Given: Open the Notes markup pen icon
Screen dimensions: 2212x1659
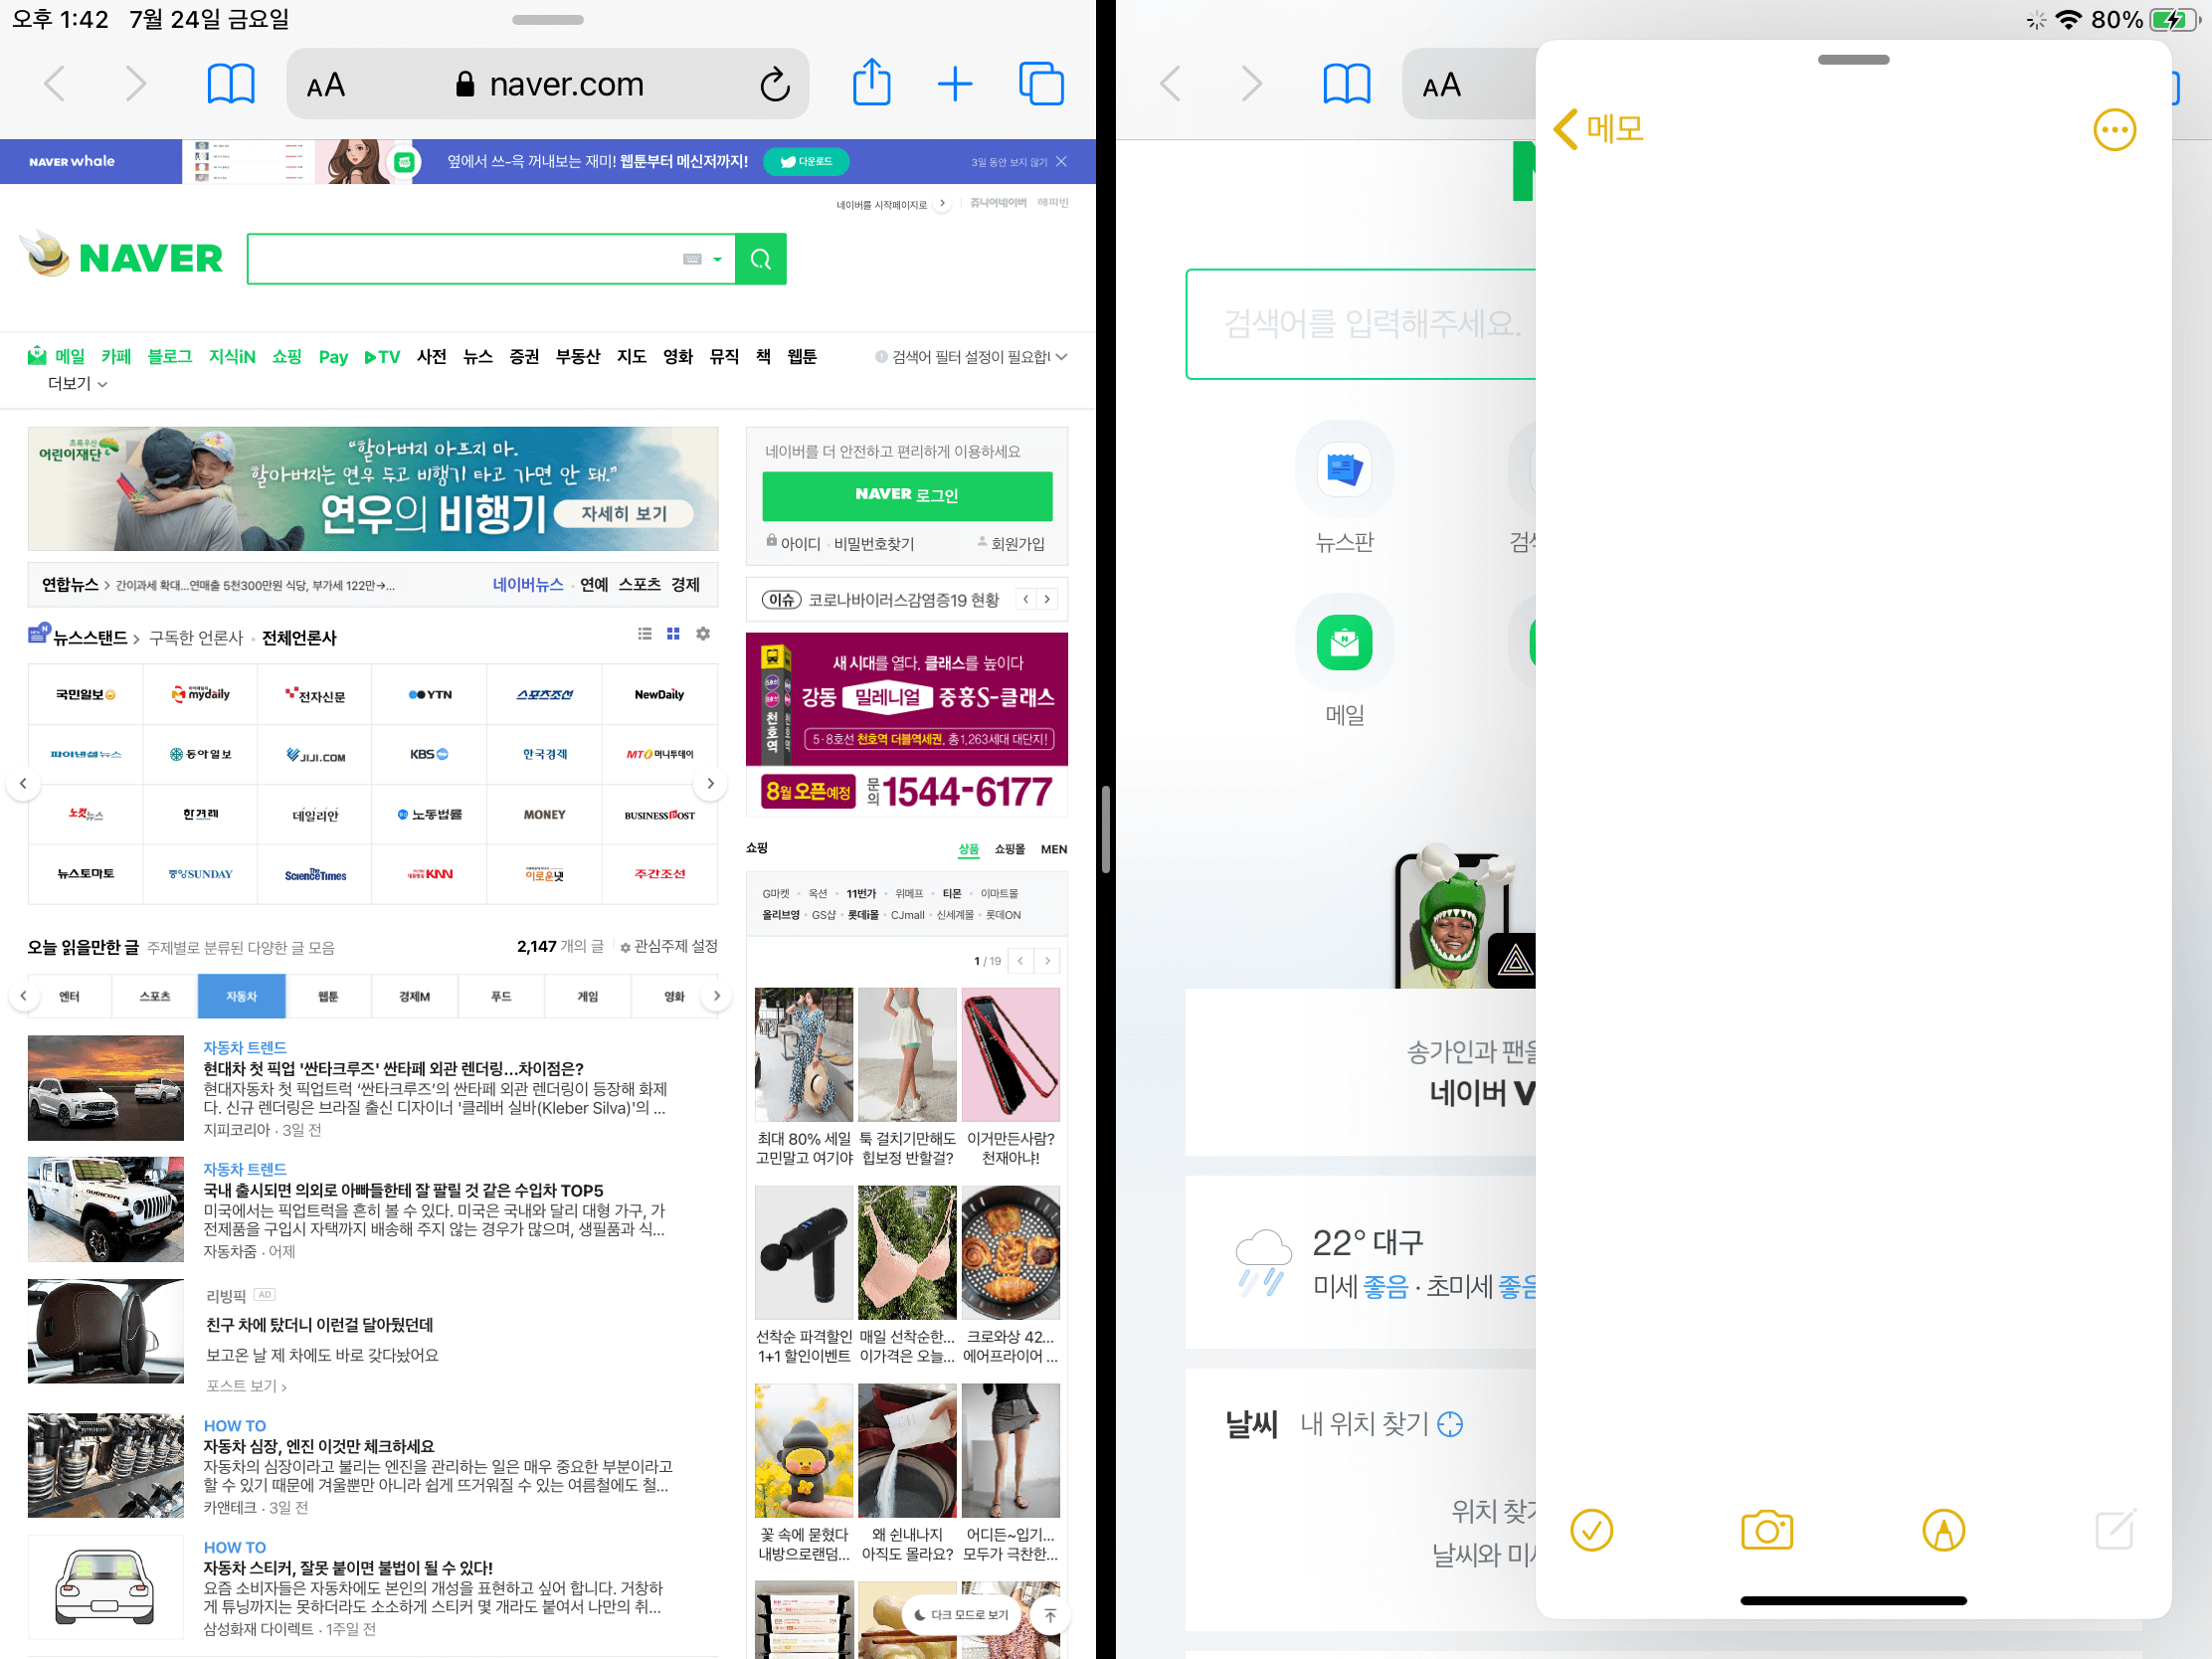Looking at the screenshot, I should pos(1943,1530).
